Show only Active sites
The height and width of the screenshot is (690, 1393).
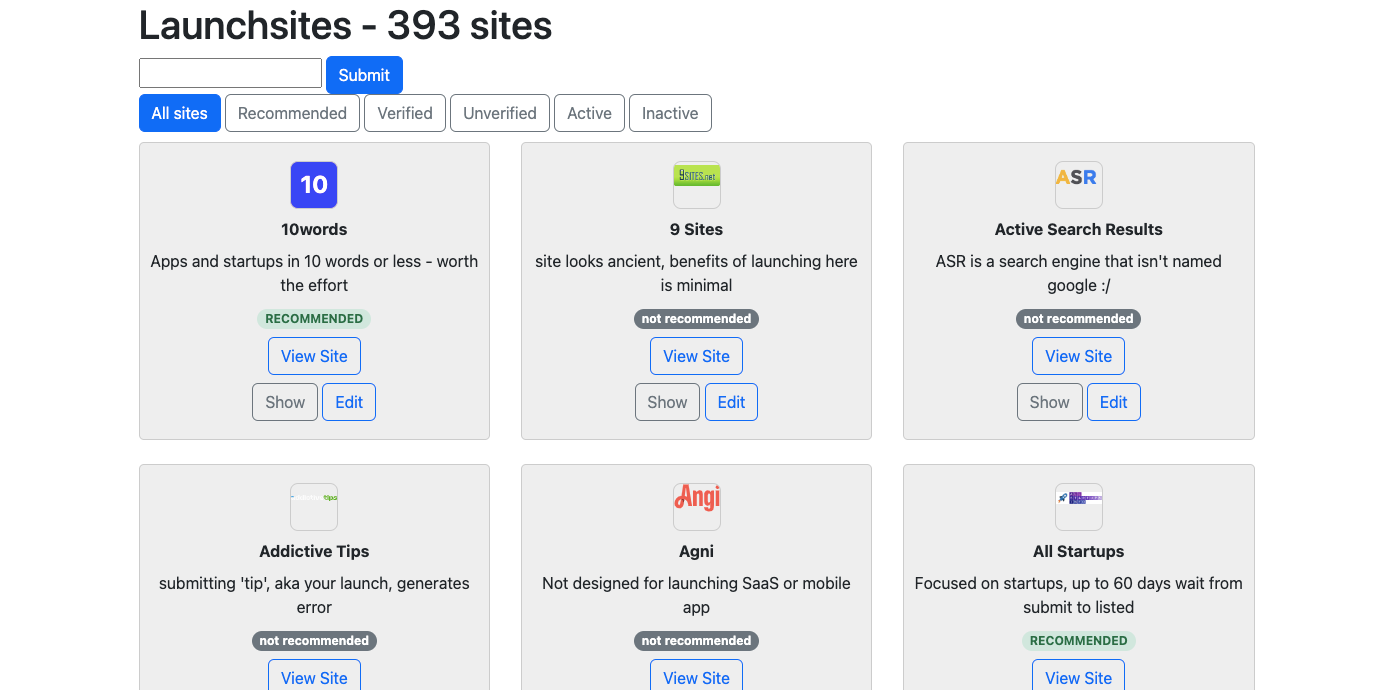589,113
